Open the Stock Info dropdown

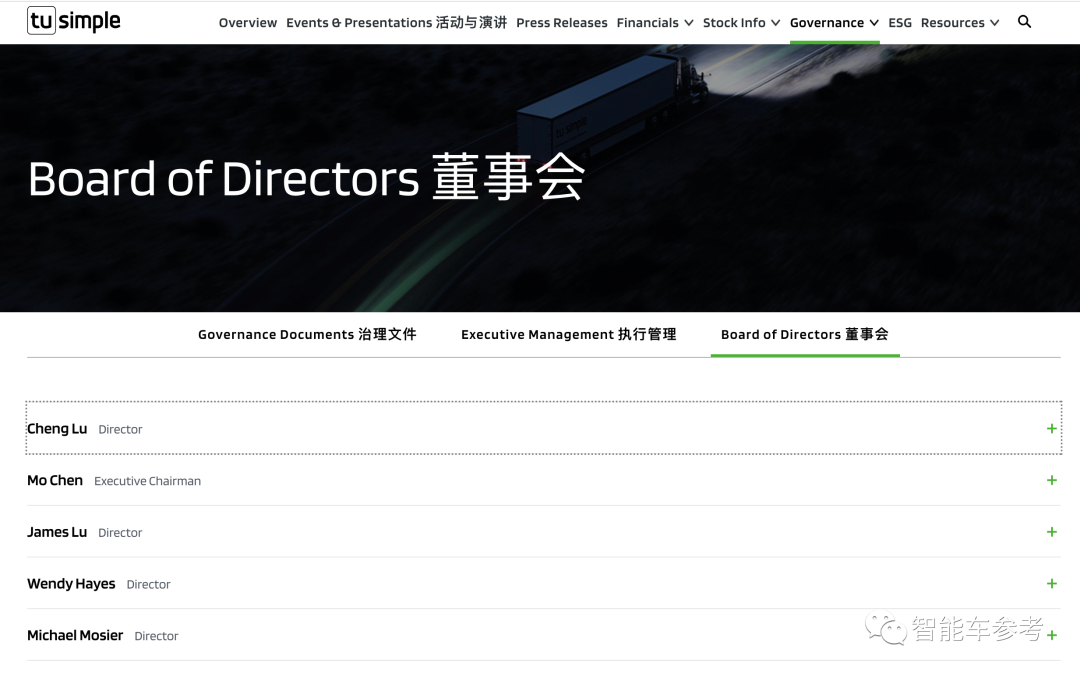click(740, 22)
